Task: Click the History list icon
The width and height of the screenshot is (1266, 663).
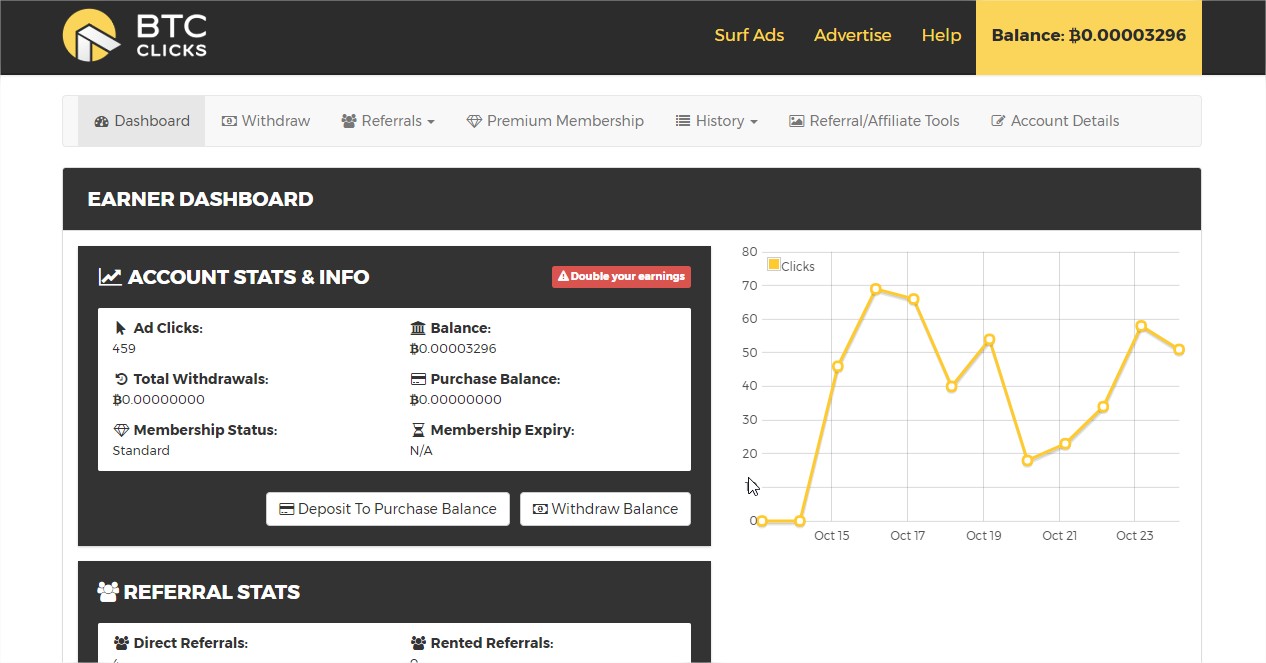Action: (683, 121)
